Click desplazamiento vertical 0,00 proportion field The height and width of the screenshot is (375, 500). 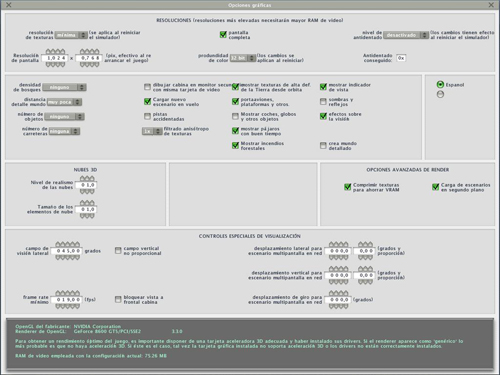pyautogui.click(x=365, y=275)
